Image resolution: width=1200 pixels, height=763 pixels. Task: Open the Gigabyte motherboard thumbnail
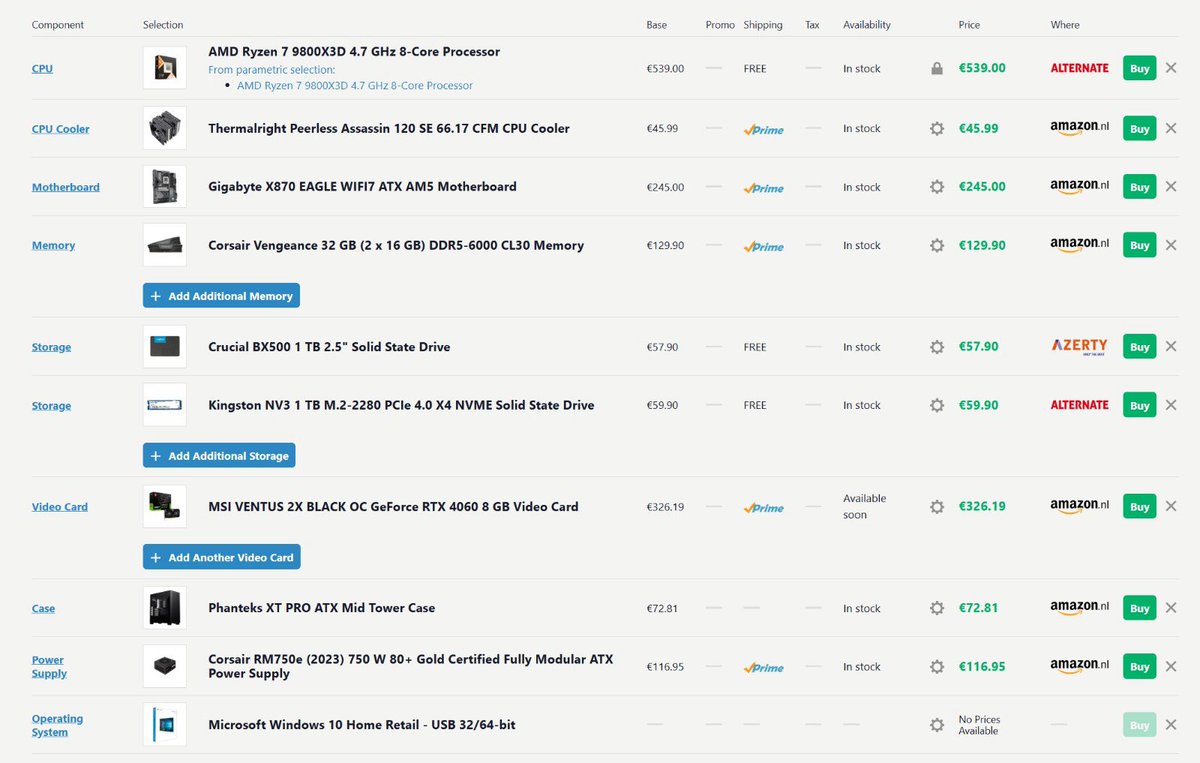point(165,186)
